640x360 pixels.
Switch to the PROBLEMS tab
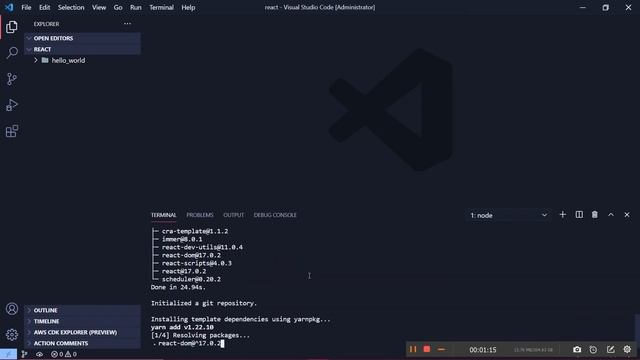coord(200,215)
